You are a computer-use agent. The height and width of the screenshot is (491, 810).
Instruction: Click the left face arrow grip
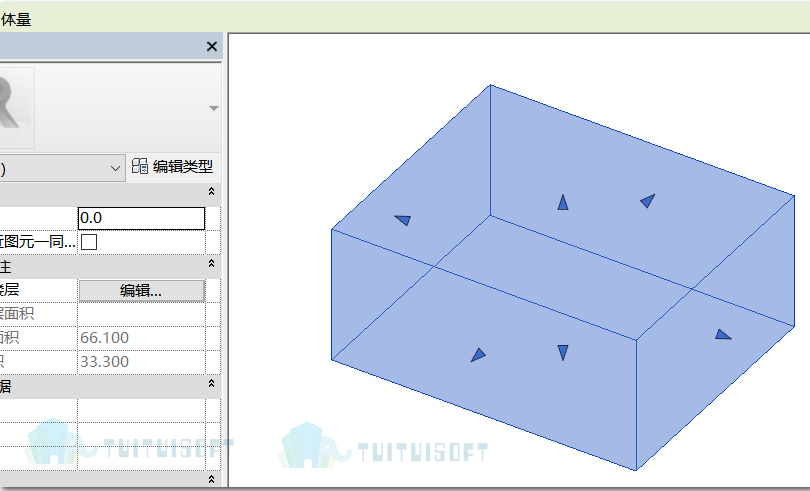(x=403, y=220)
